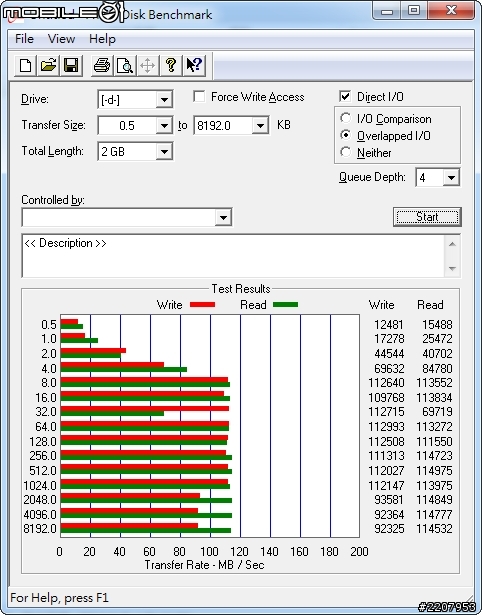Click the grayed move arrows toolbar icon

click(147, 65)
